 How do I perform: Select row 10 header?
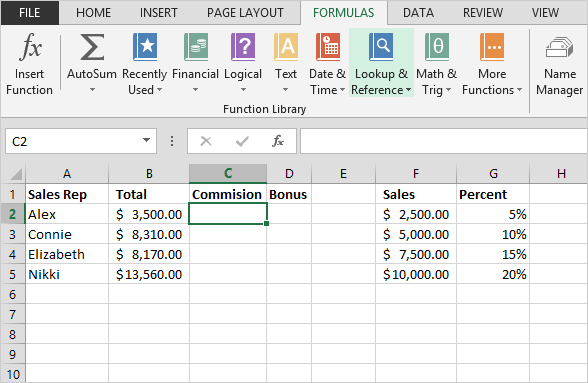13,374
